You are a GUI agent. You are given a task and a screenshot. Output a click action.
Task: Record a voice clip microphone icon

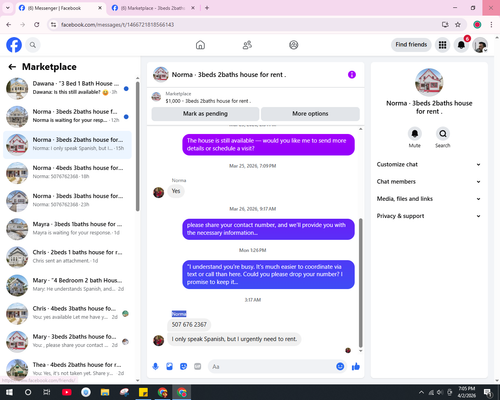click(155, 367)
